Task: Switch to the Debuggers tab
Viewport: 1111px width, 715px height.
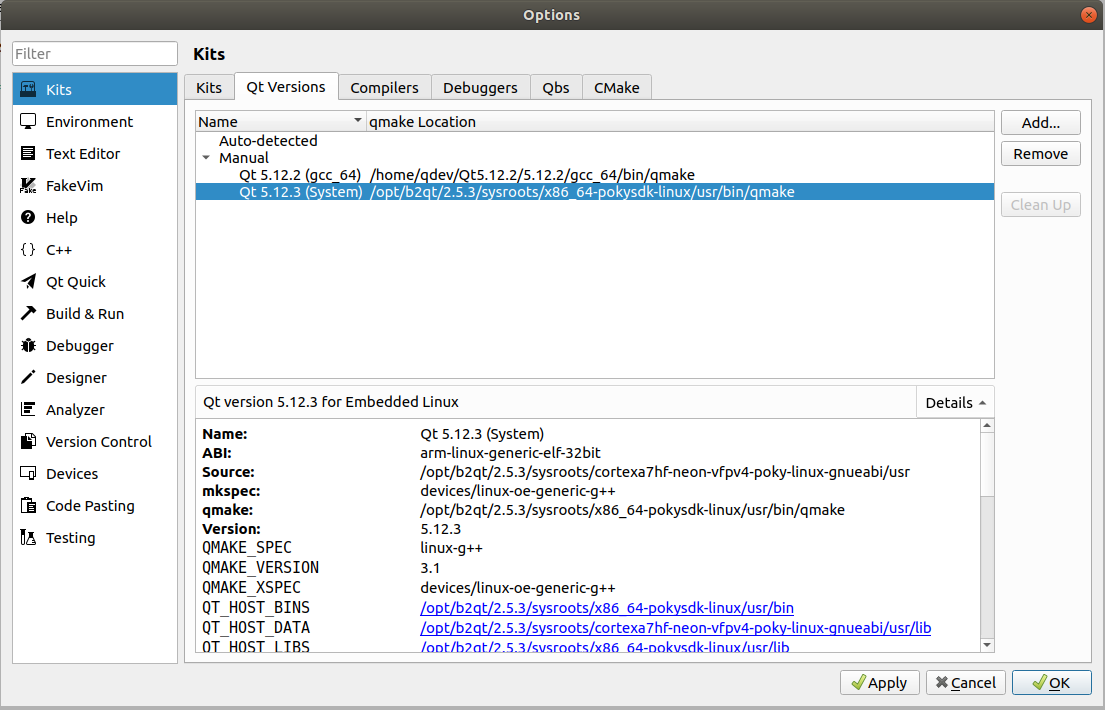Action: 480,87
